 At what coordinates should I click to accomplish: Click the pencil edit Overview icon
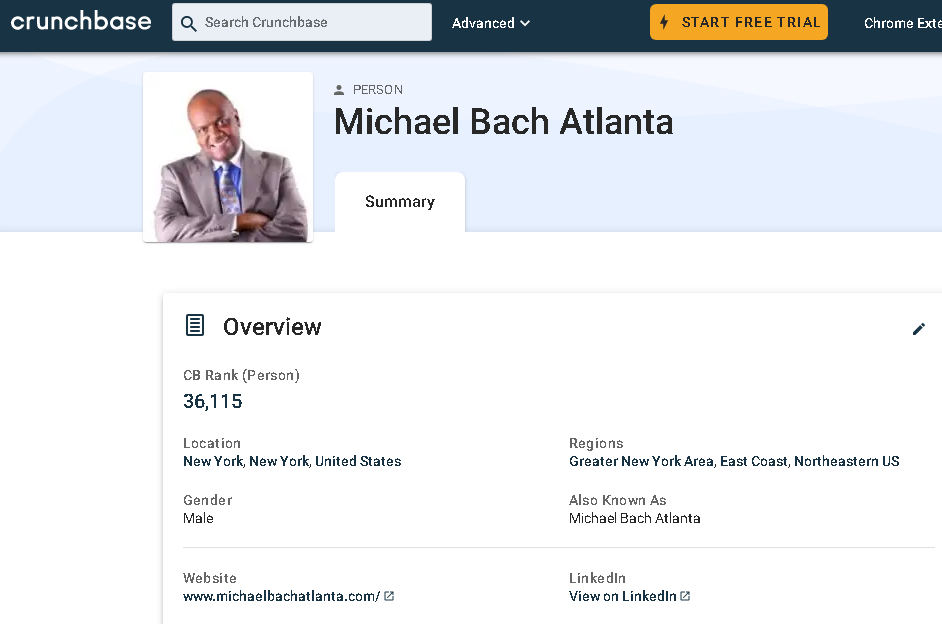pos(919,329)
